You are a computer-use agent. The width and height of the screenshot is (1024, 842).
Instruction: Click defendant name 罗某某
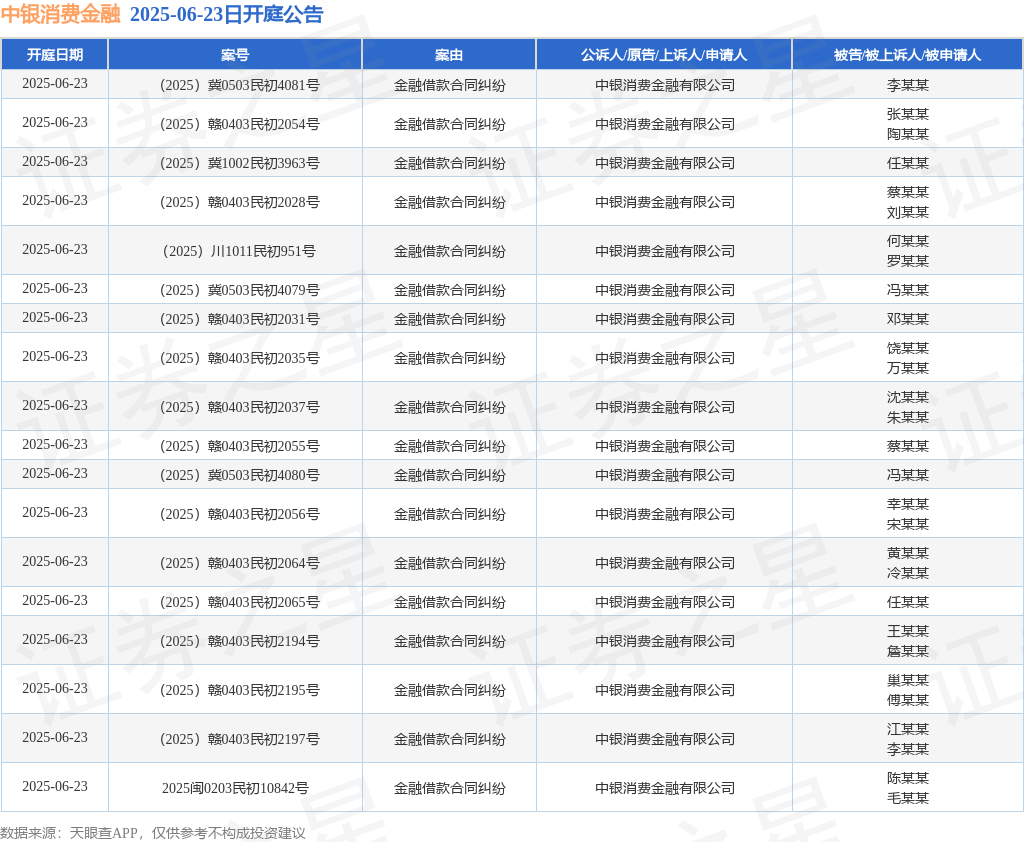coord(908,261)
